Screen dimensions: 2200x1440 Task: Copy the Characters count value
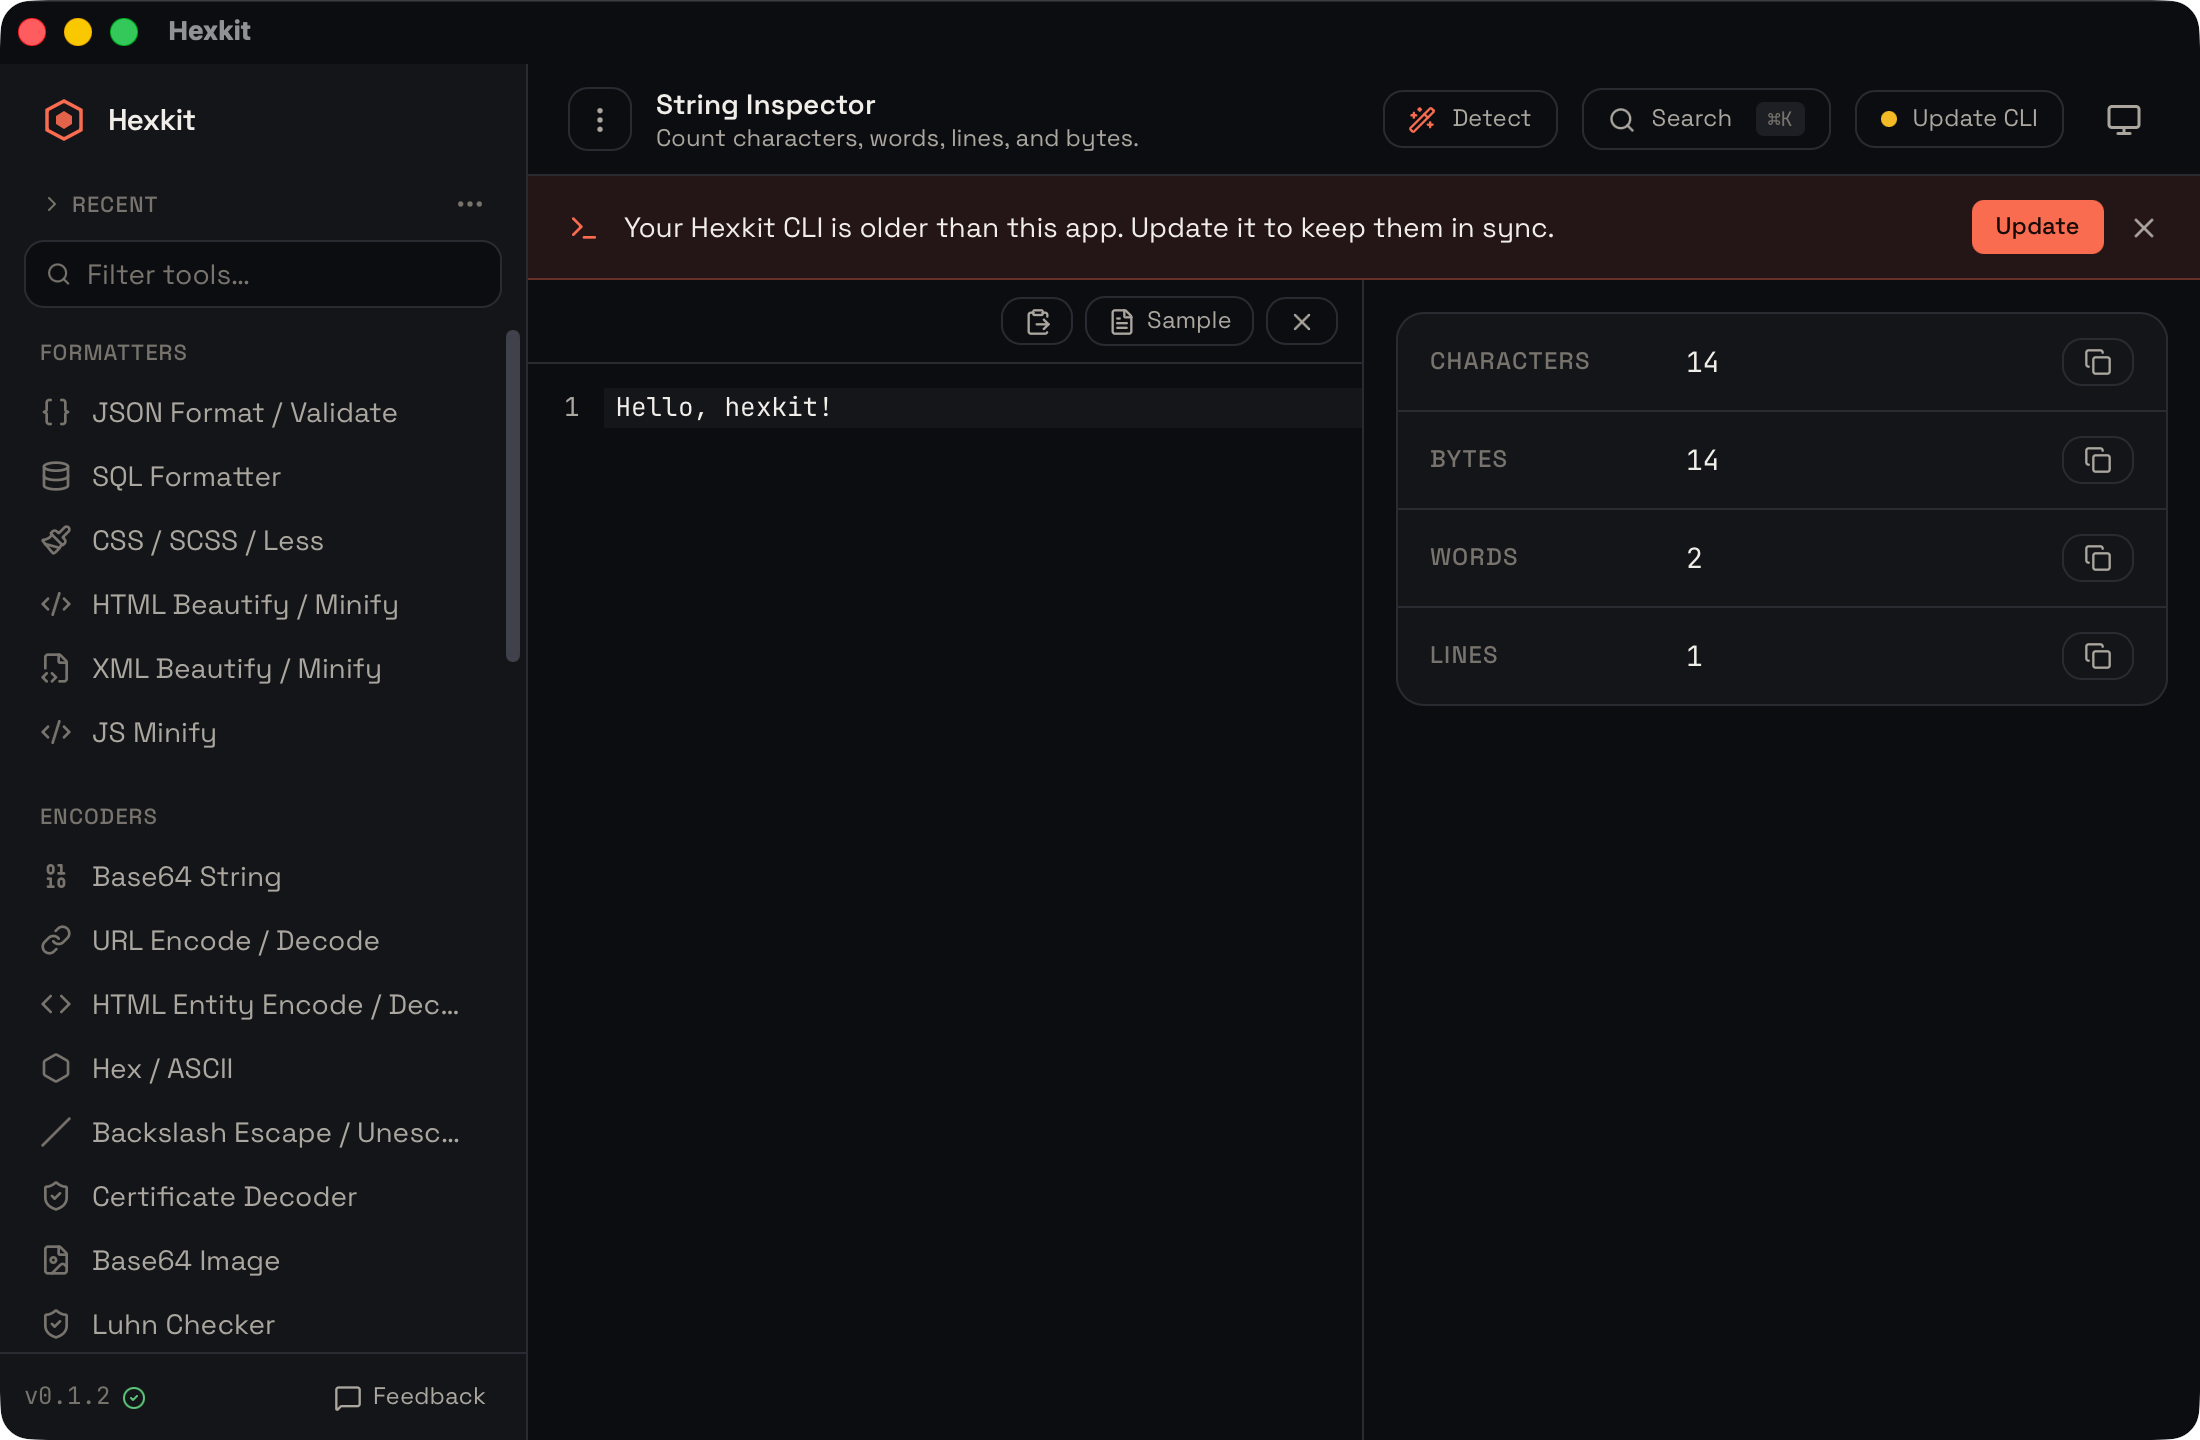[x=2098, y=362]
